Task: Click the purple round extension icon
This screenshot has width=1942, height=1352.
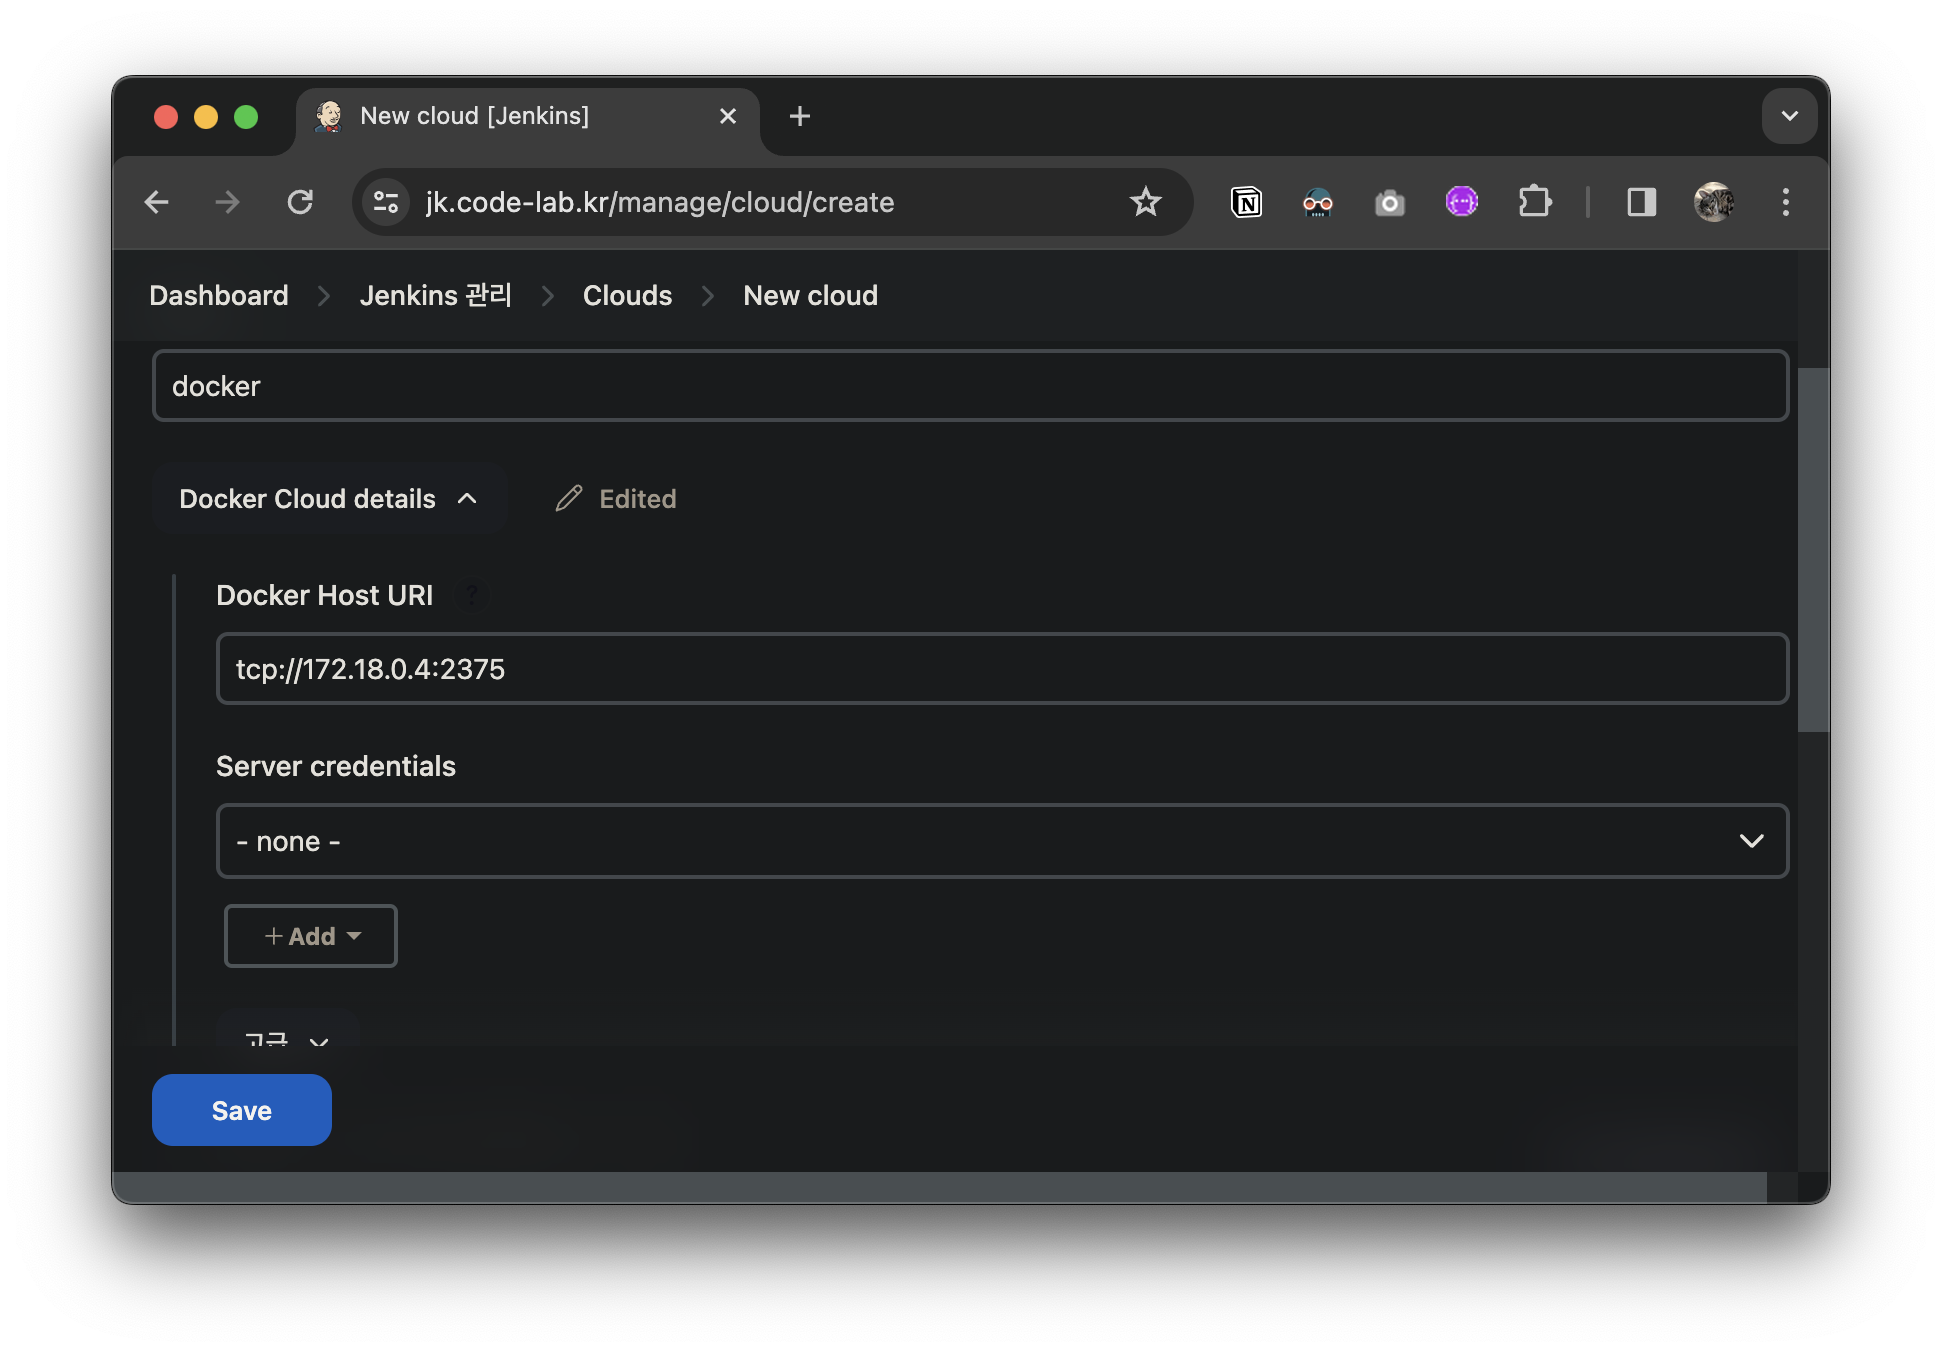Action: 1461,202
